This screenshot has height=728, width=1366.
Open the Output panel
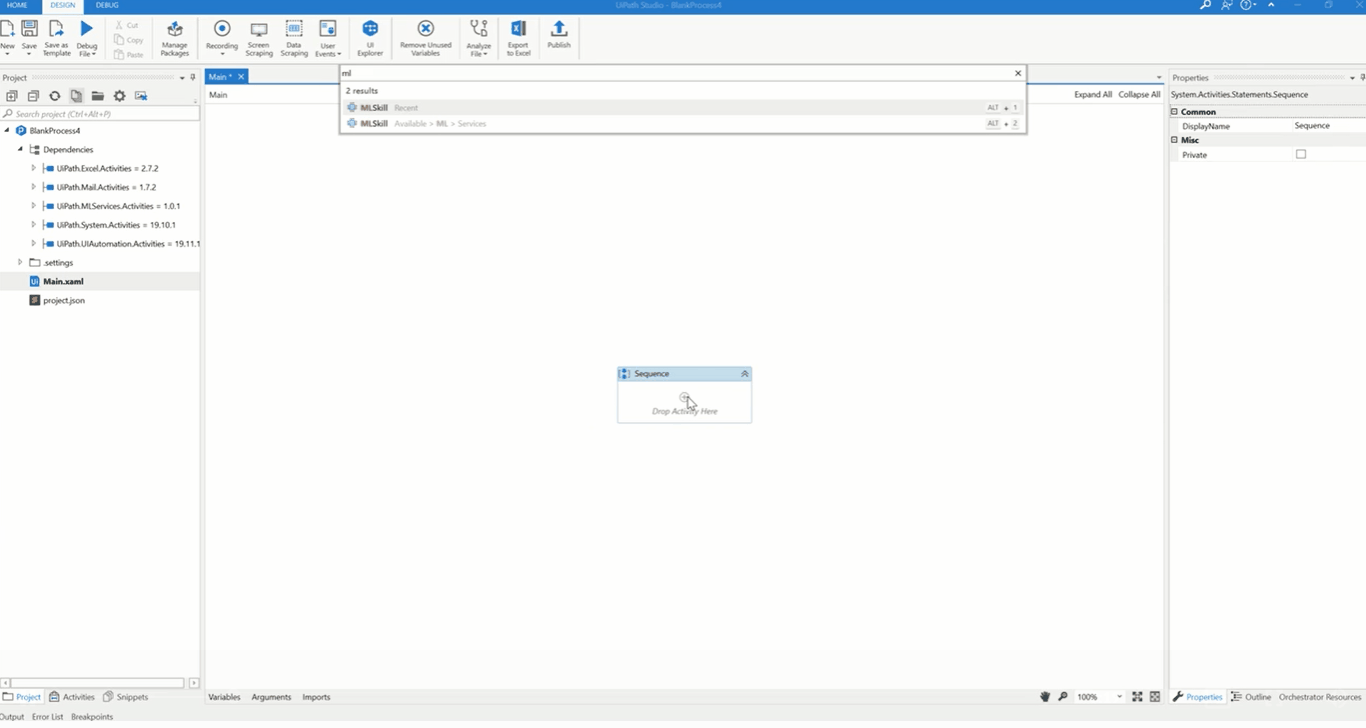click(12, 717)
